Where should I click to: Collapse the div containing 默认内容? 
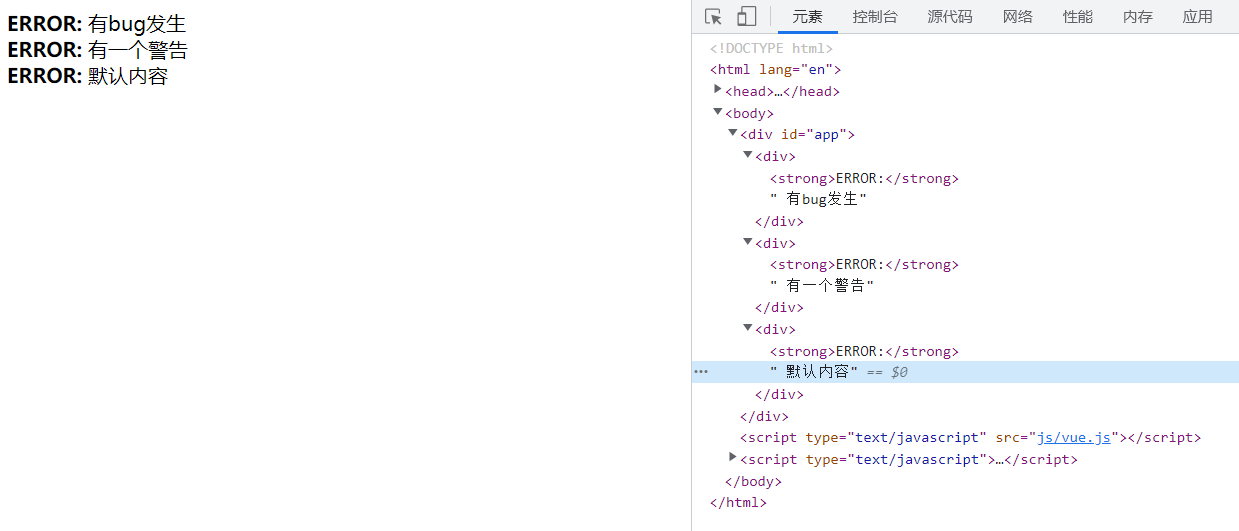point(748,328)
